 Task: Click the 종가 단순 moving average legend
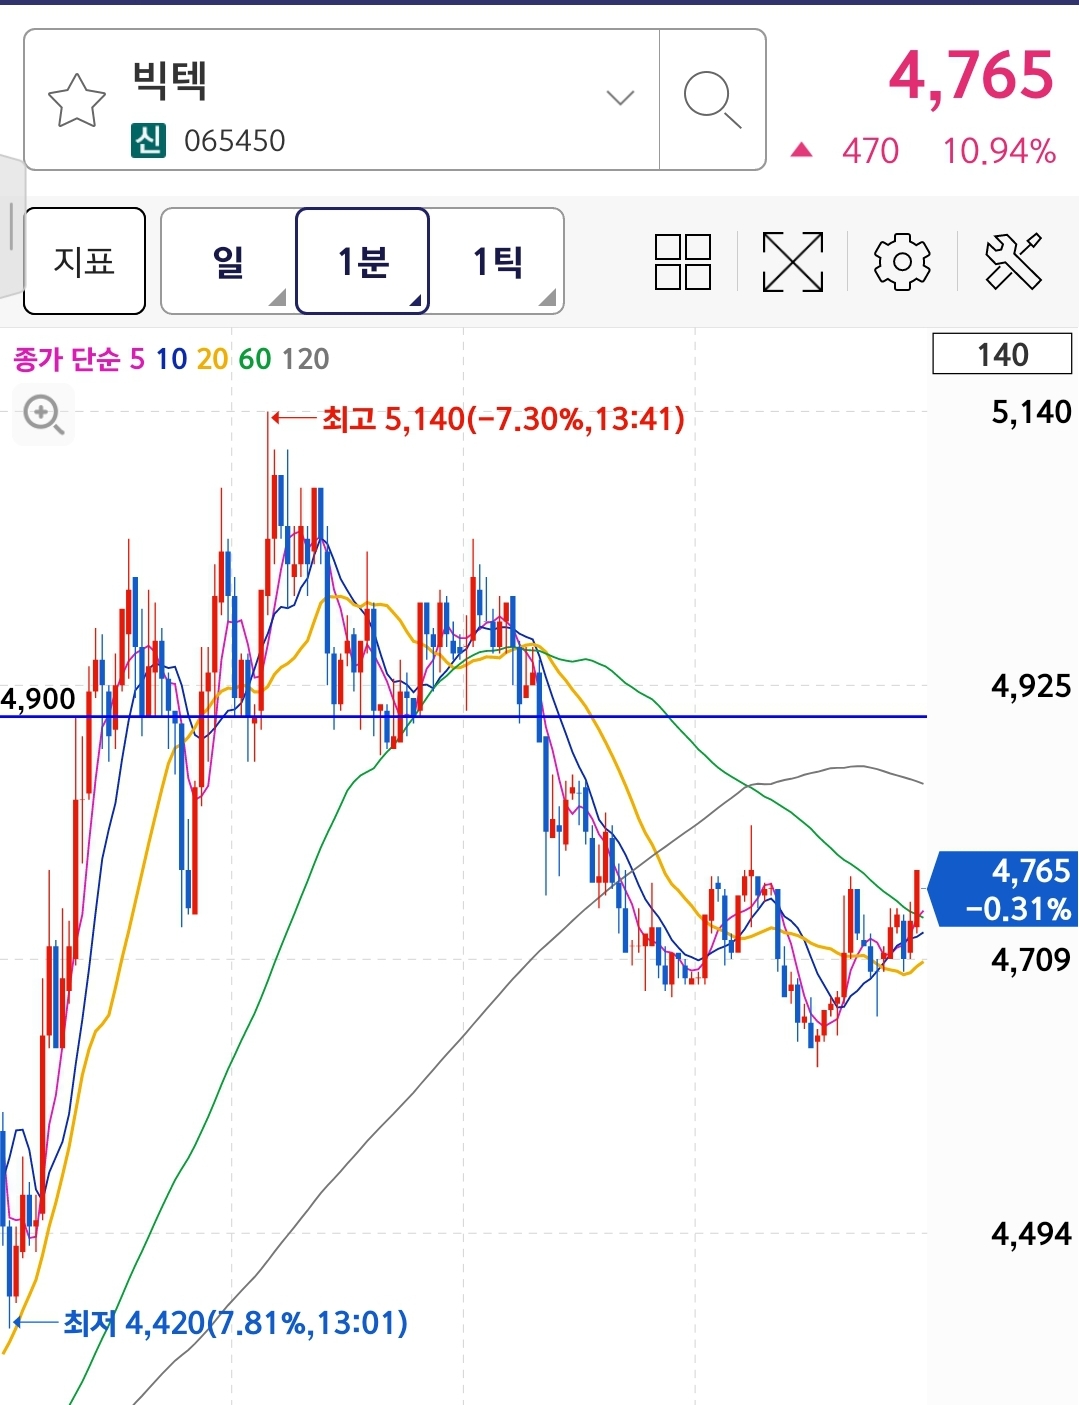tap(66, 359)
